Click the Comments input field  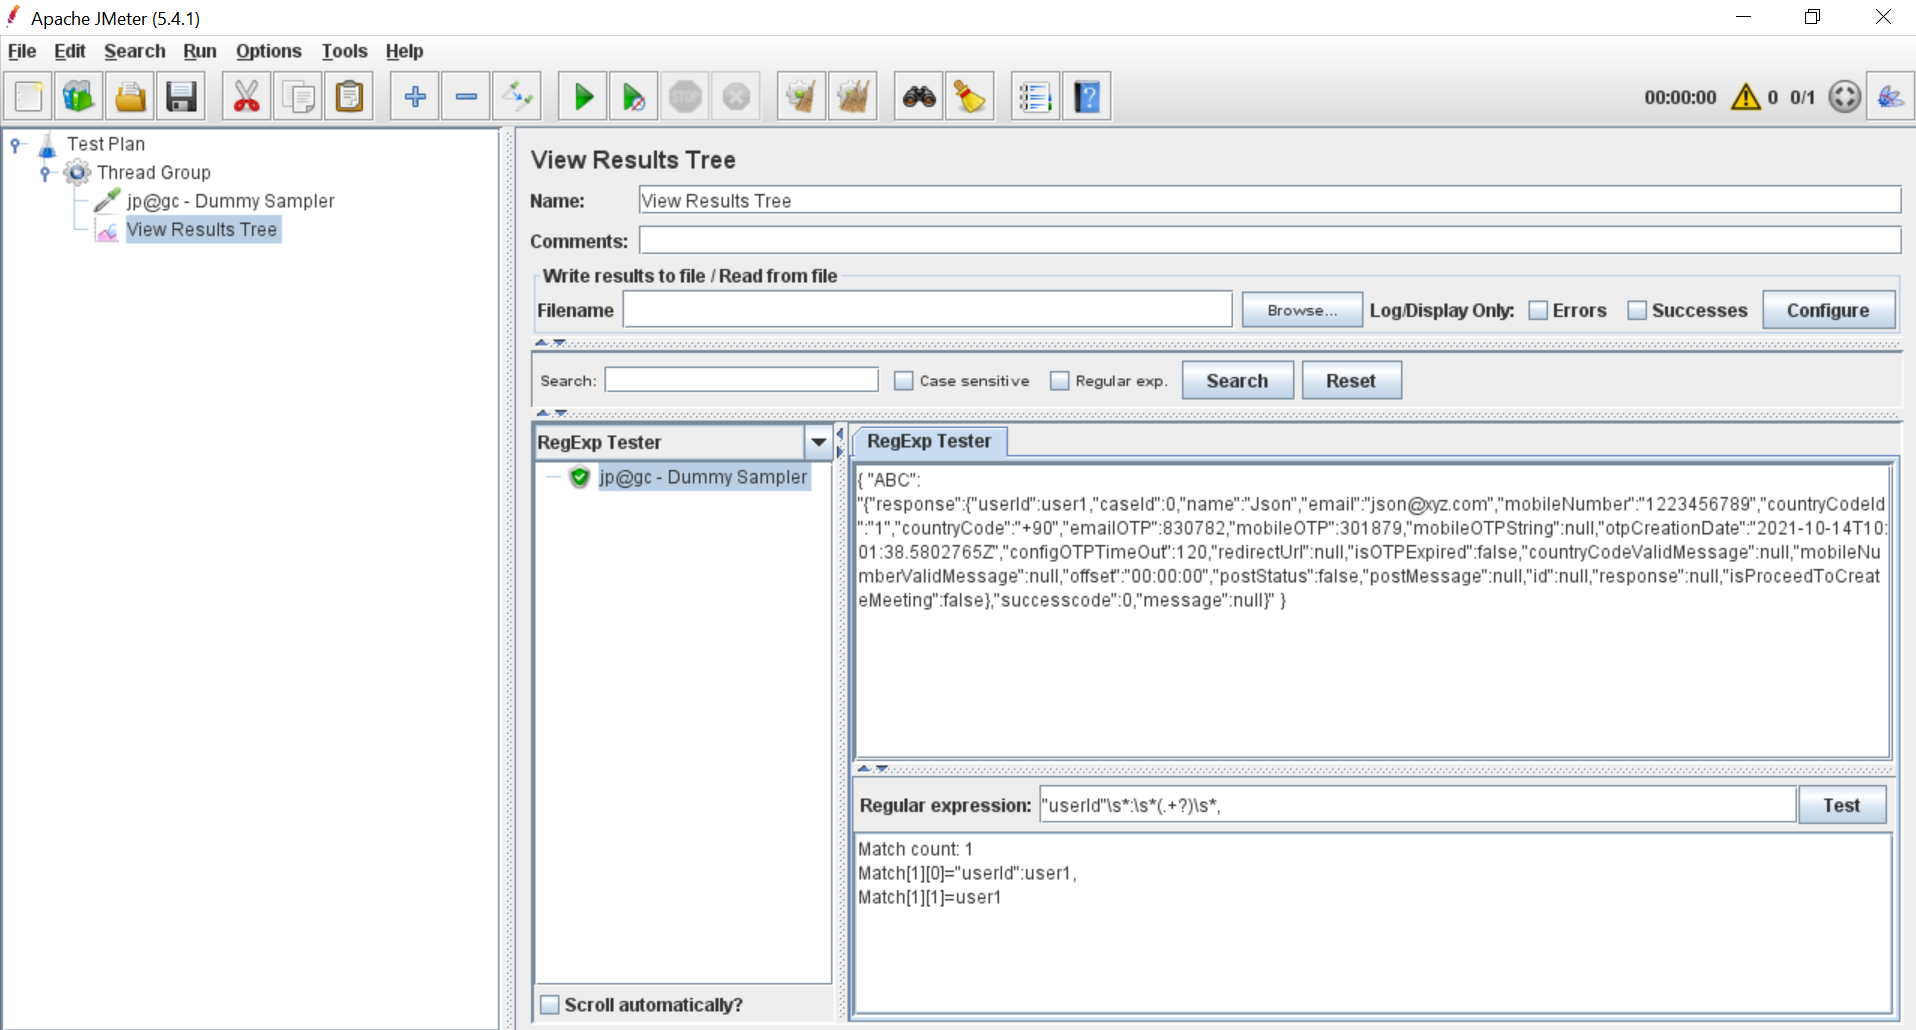(x=1270, y=241)
